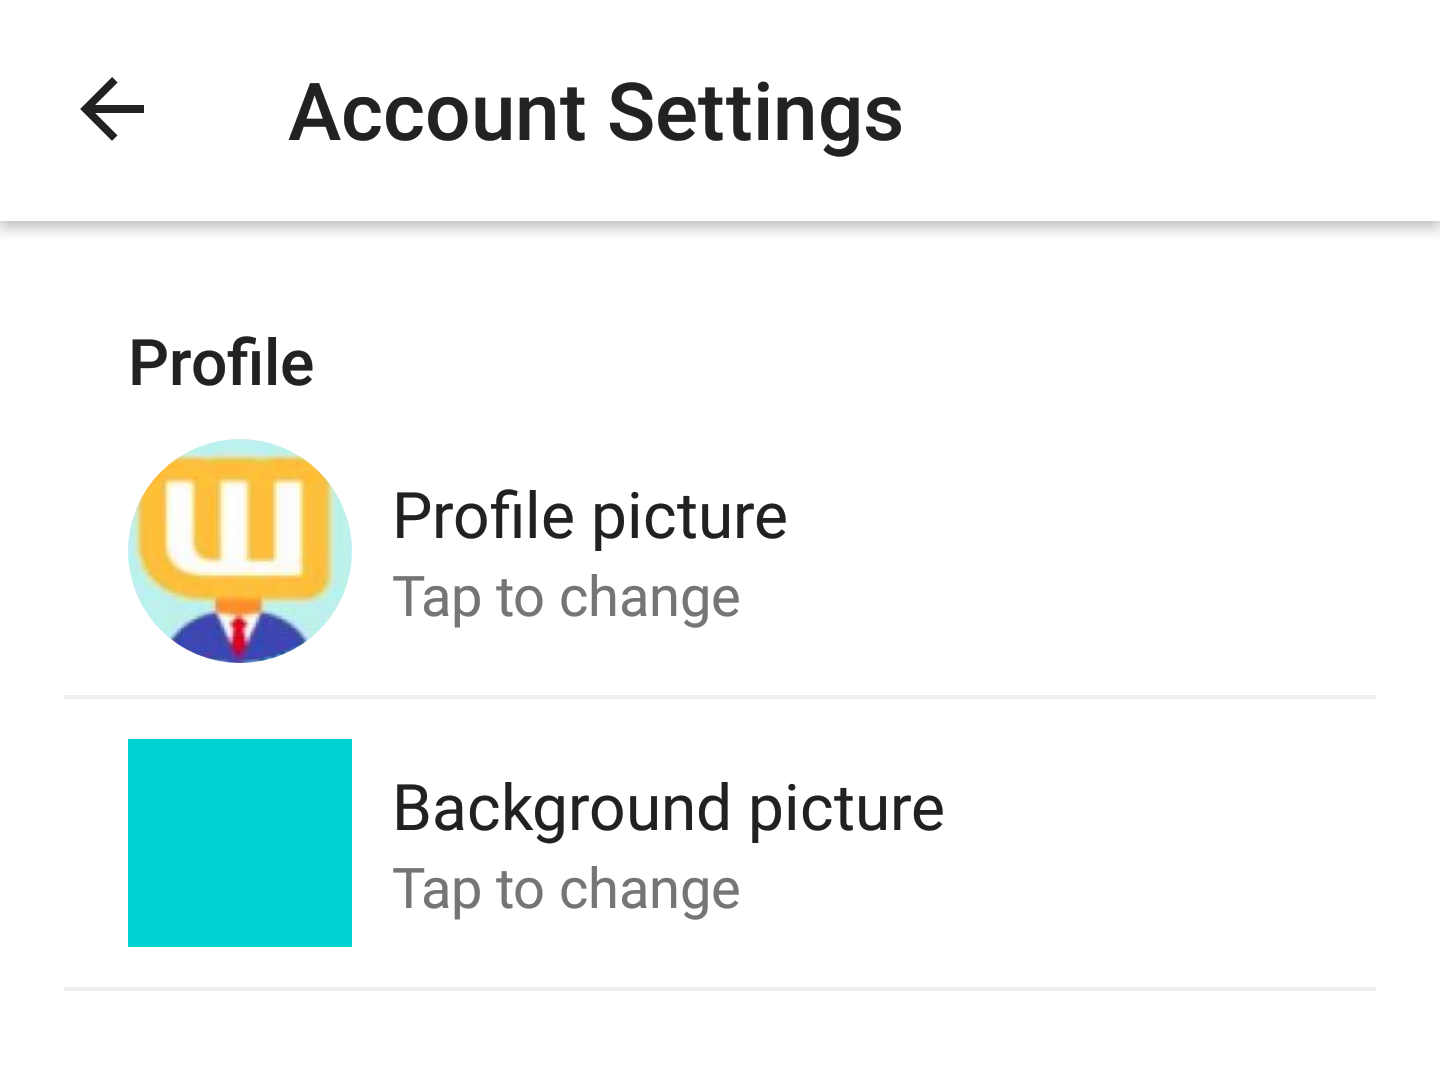
Task: Choose the Background picture row
Action: click(x=720, y=843)
